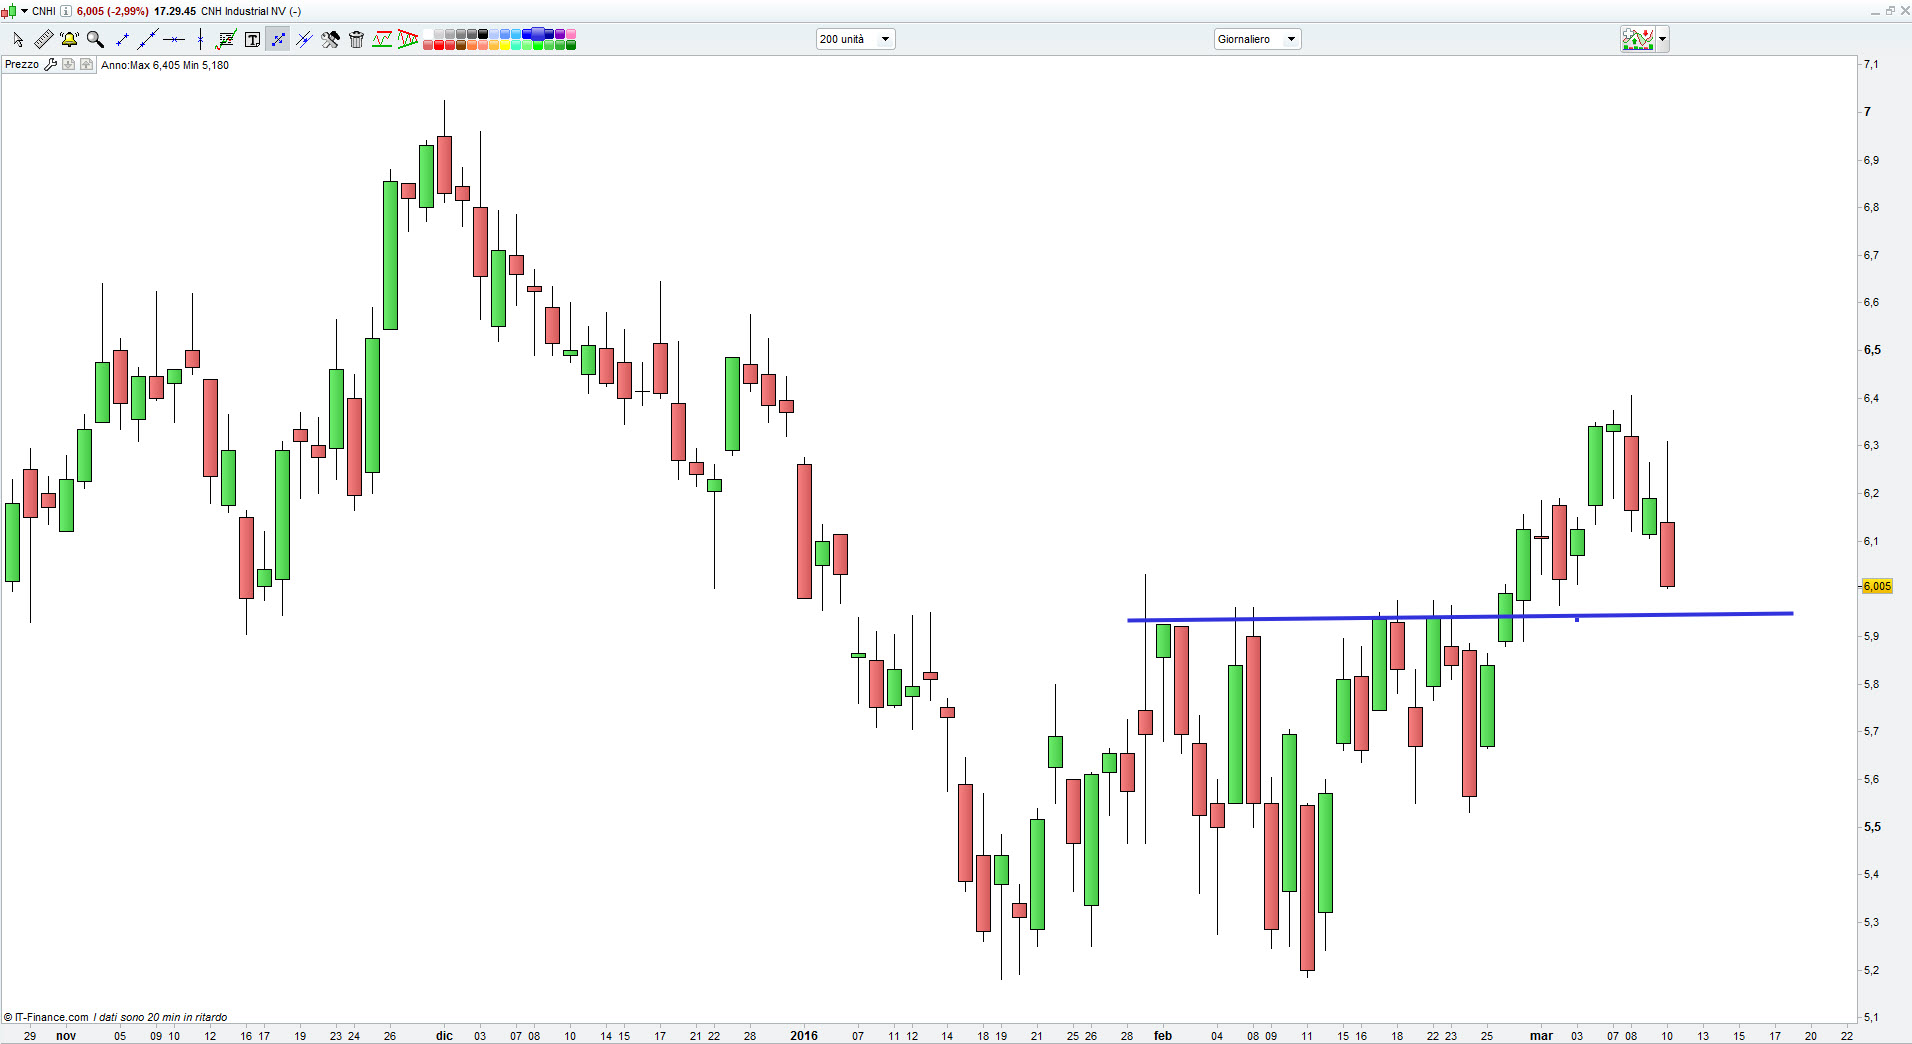The image size is (1912, 1044).
Task: Open the 200 unità dropdown
Action: click(884, 39)
